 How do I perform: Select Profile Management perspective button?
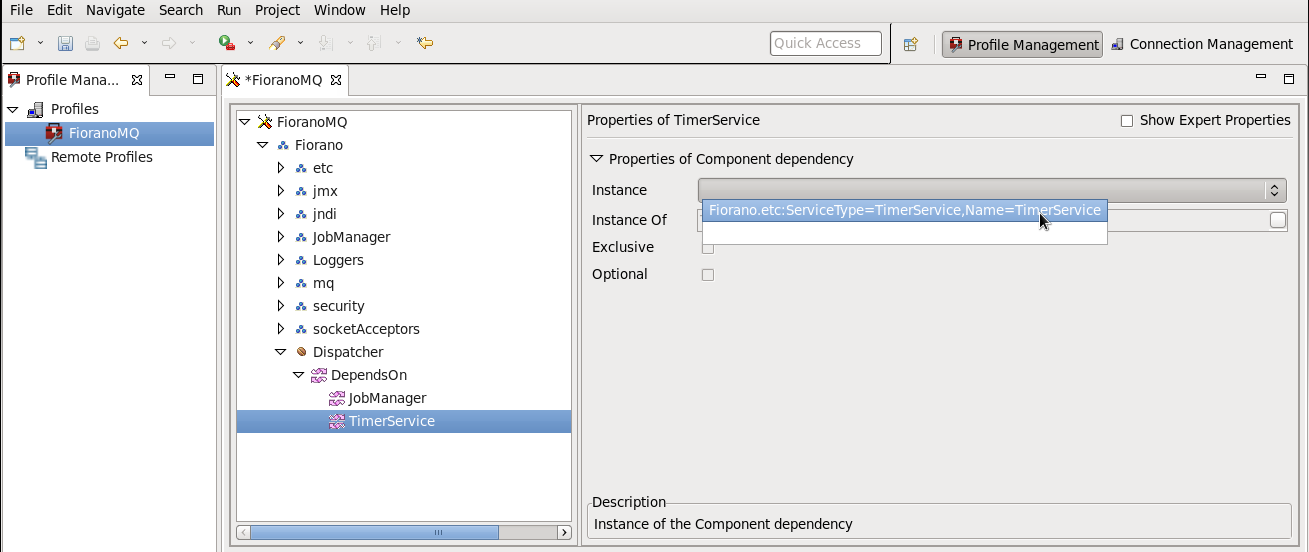[1023, 45]
